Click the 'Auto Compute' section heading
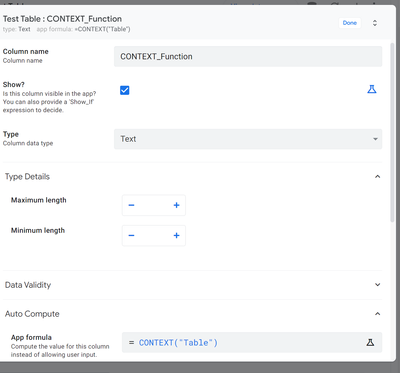Viewport: 400px width, 373px height. (x=32, y=314)
